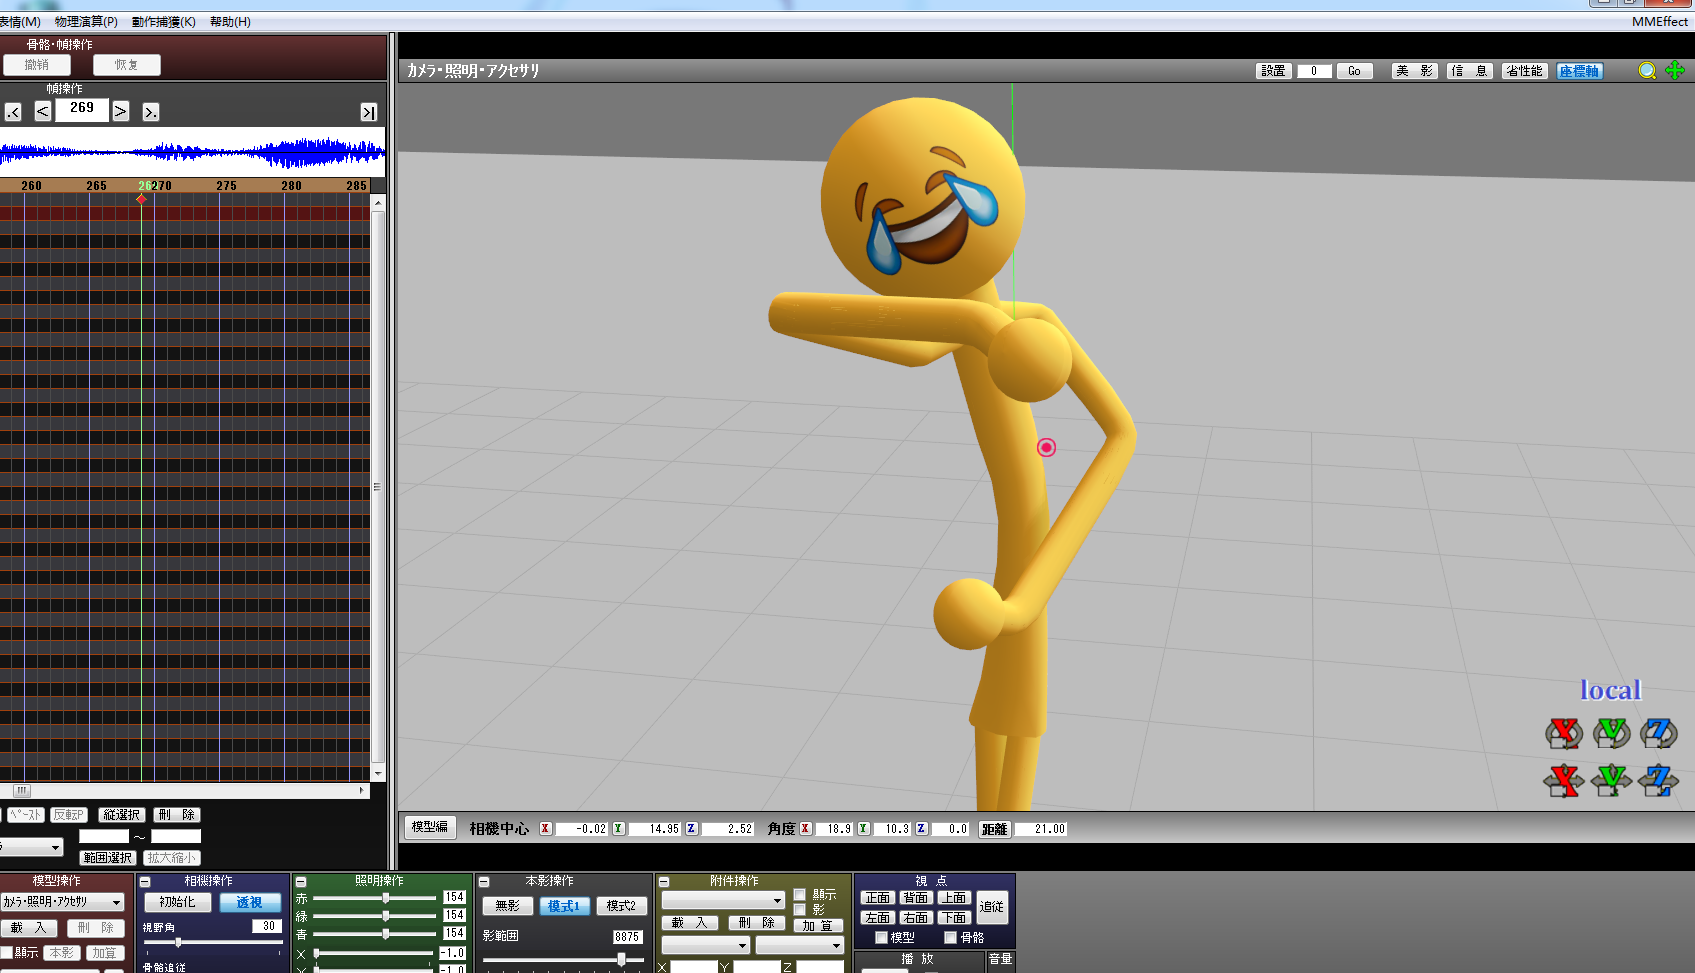Open the accessory selection dropdown in 附件操作
This screenshot has height=973, width=1695.
pyautogui.click(x=722, y=899)
